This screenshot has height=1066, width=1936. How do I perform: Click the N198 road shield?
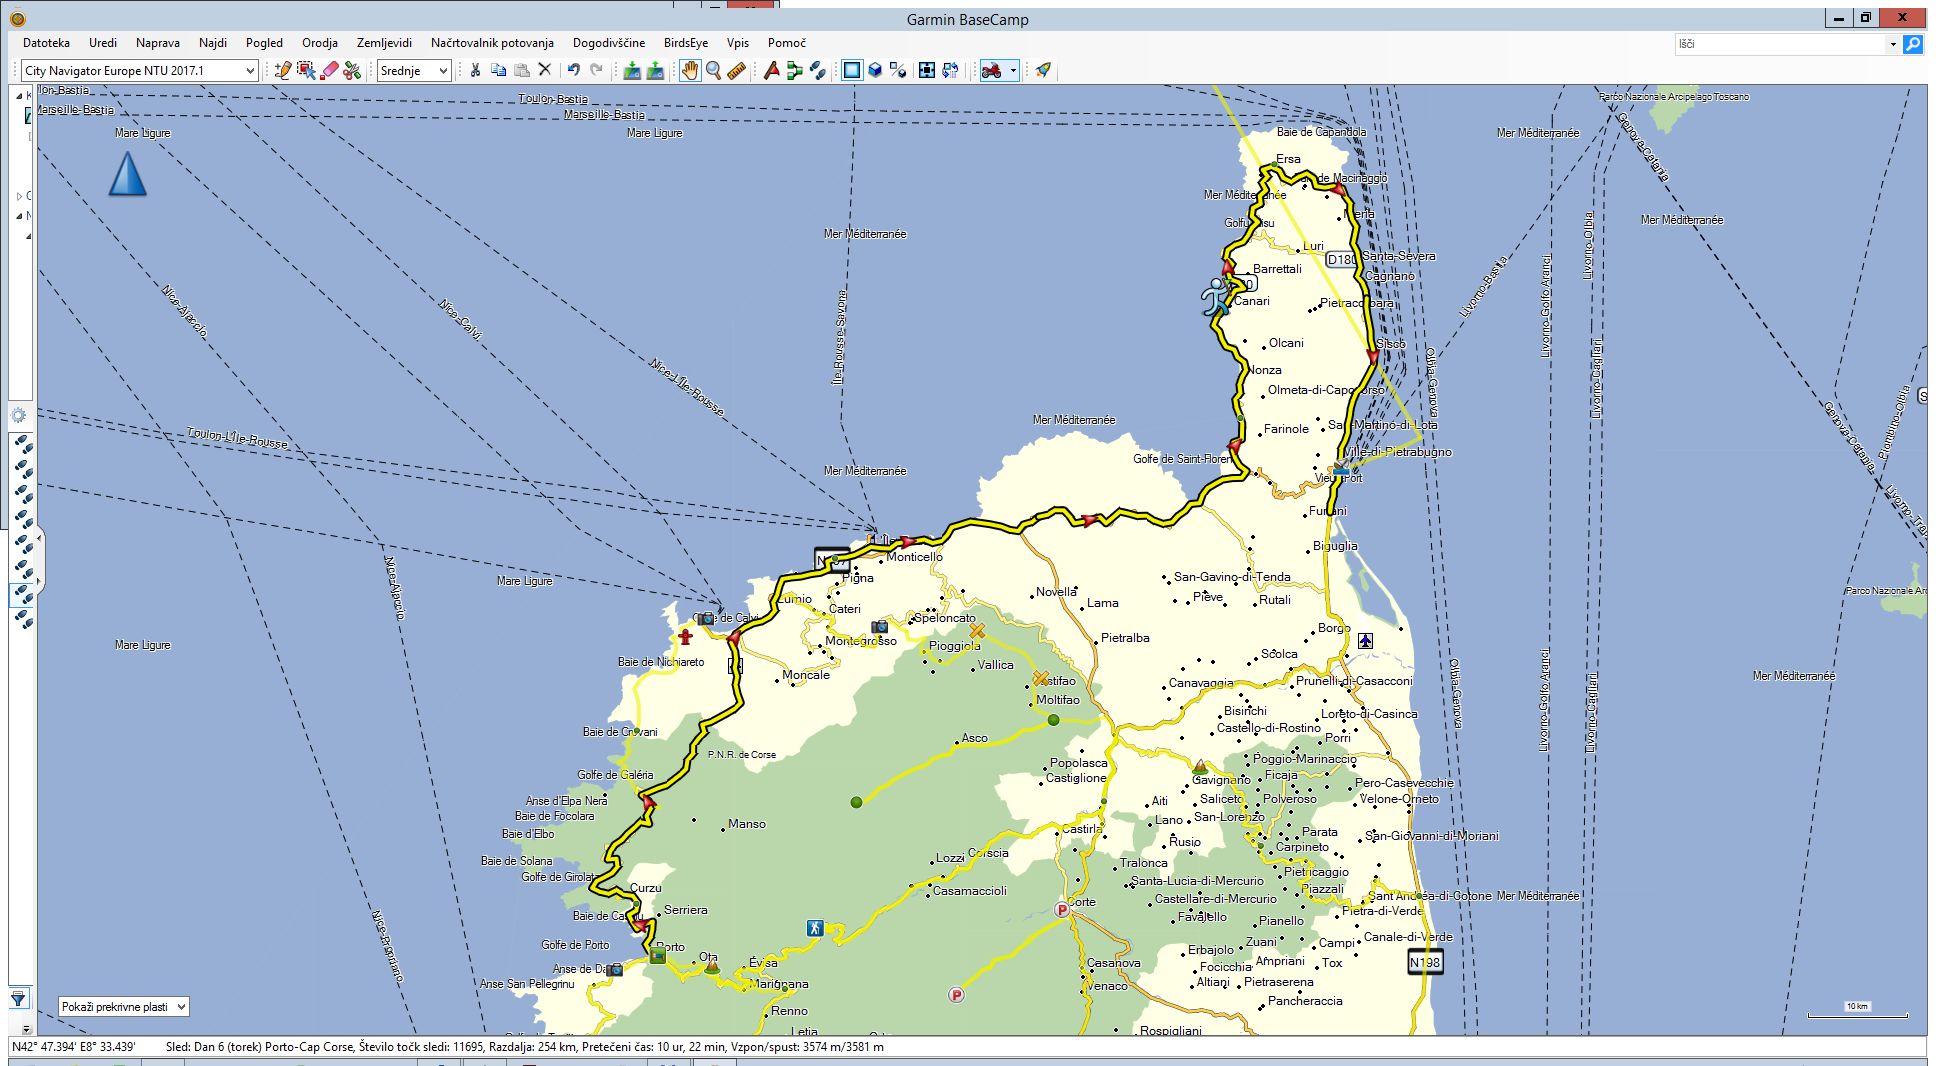coord(1425,963)
